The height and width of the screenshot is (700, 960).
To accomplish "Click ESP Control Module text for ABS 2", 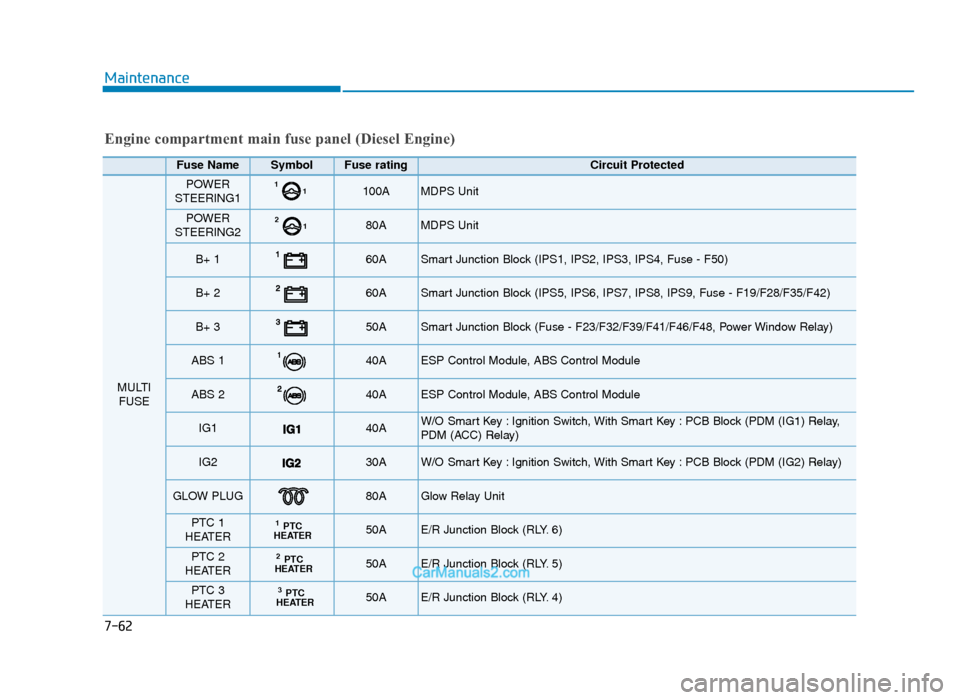I will [x=530, y=395].
